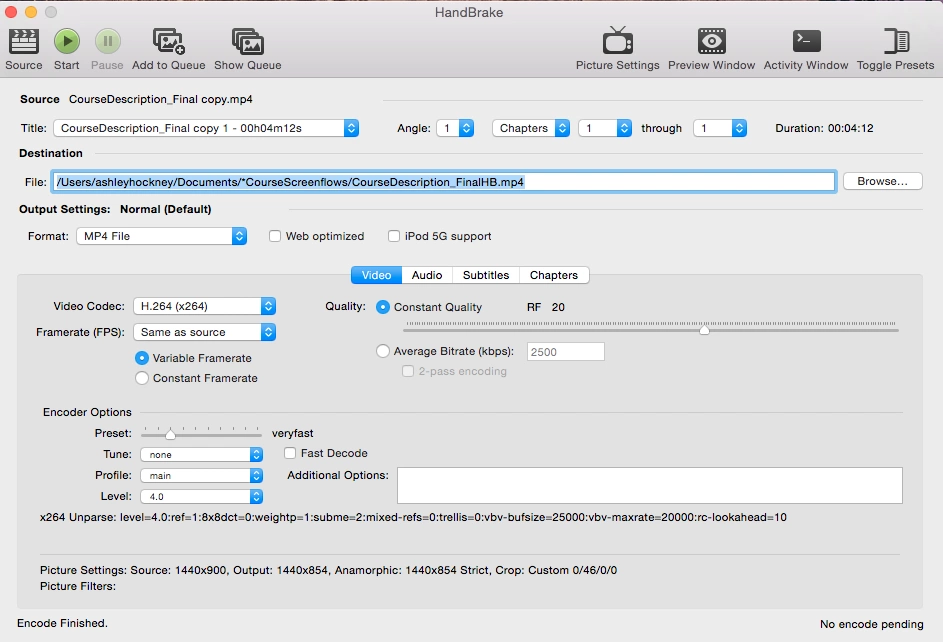Enable the Web optimized checkbox
The width and height of the screenshot is (943, 642).
275,236
